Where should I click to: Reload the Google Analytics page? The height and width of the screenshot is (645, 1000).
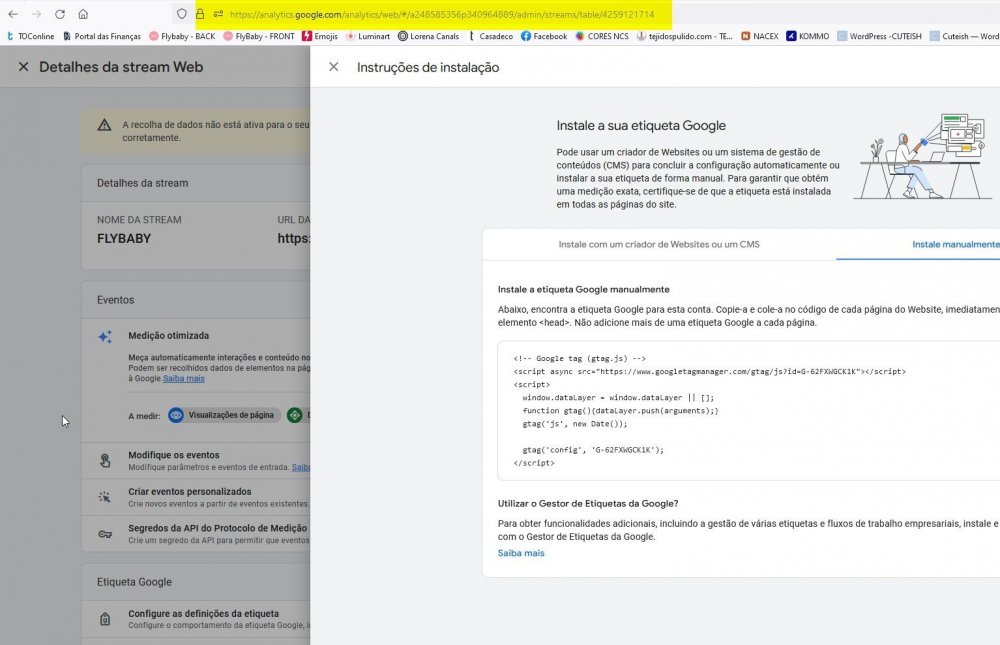pos(62,14)
